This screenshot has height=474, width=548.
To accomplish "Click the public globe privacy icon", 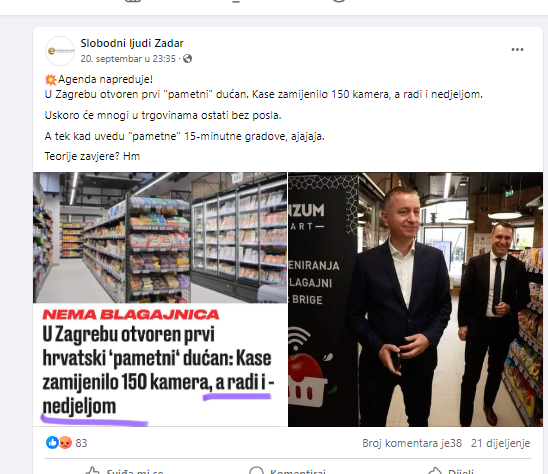I will (188, 58).
